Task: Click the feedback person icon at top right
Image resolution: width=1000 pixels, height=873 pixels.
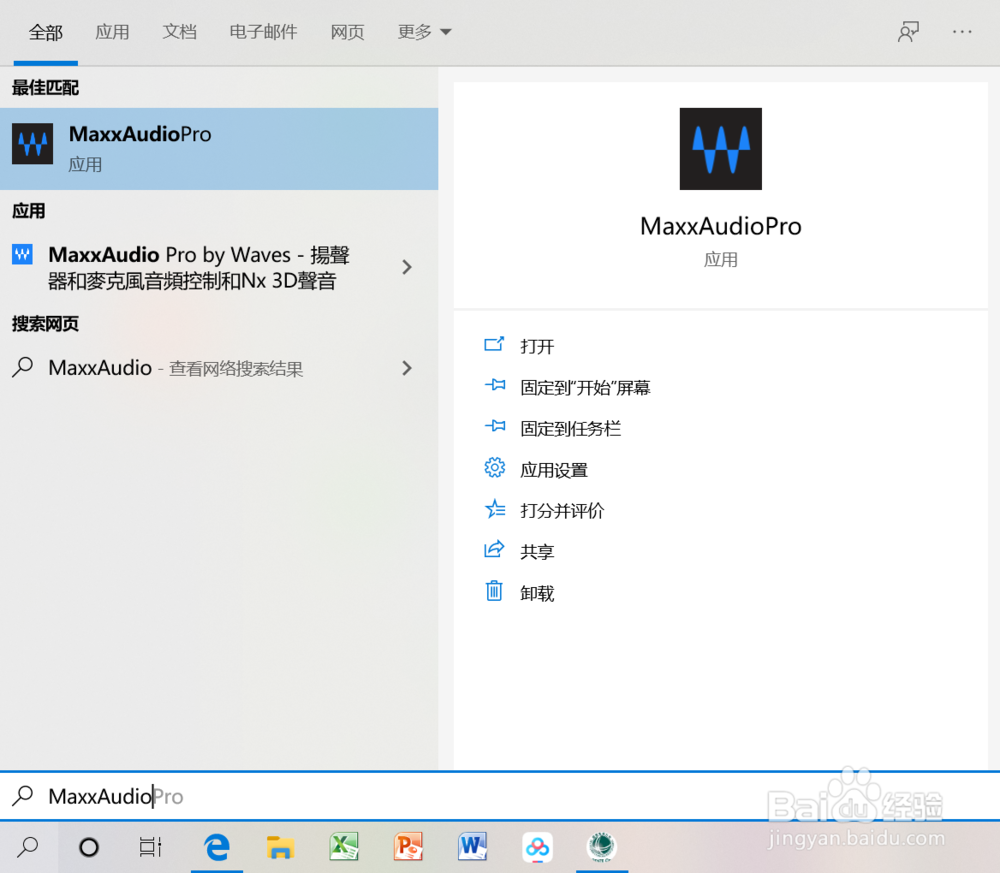Action: tap(908, 31)
